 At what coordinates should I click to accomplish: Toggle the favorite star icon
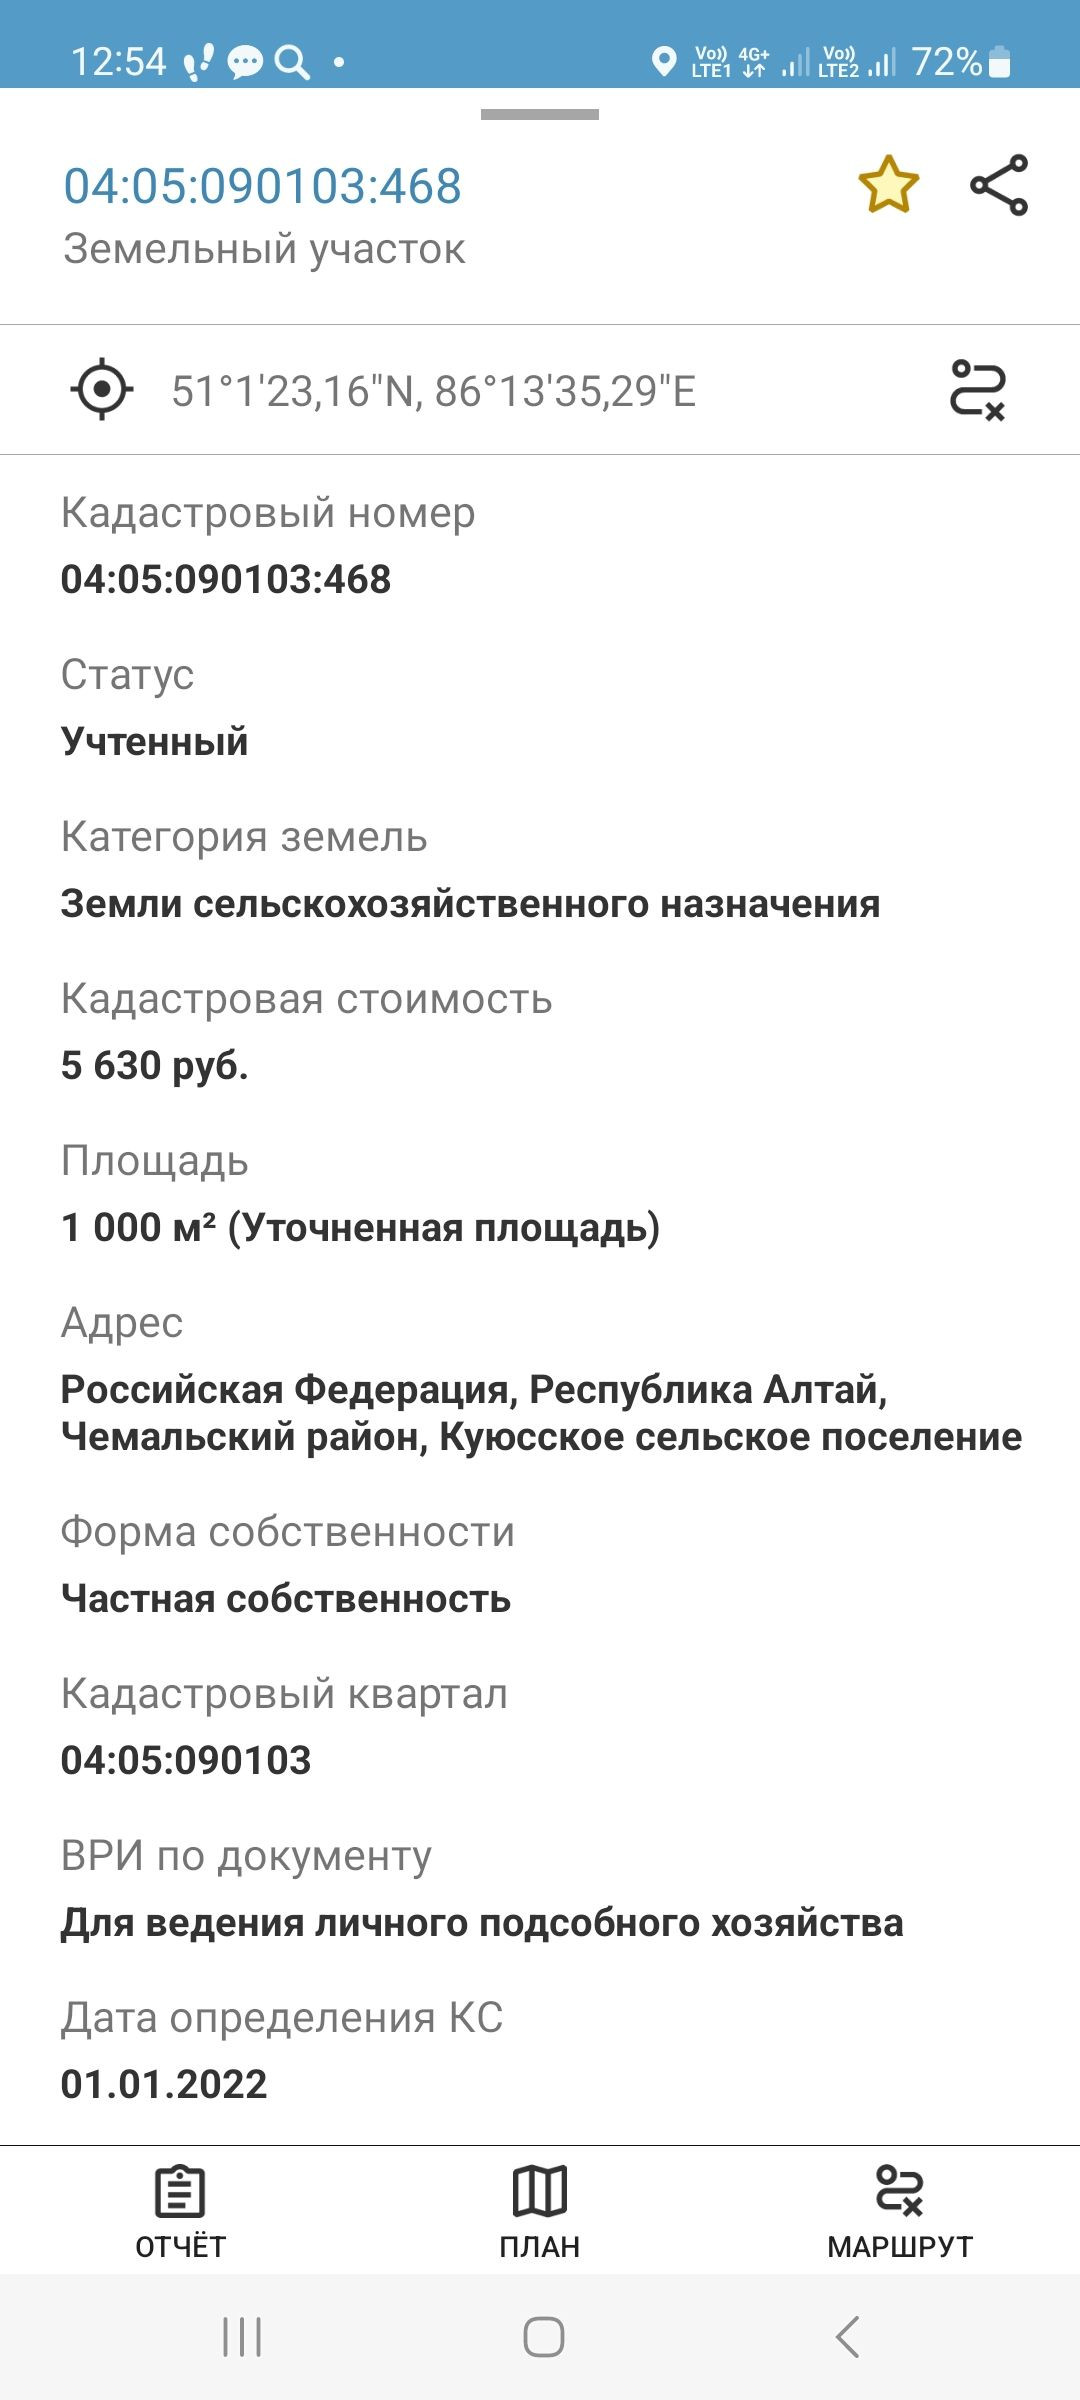point(888,185)
